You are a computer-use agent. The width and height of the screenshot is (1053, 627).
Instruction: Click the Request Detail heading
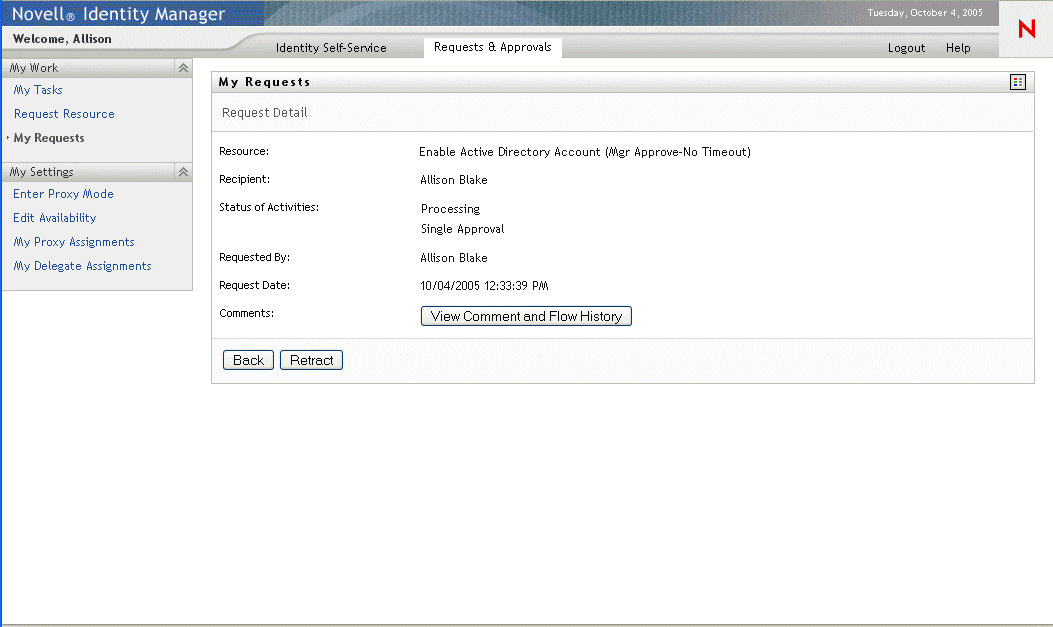pyautogui.click(x=265, y=113)
